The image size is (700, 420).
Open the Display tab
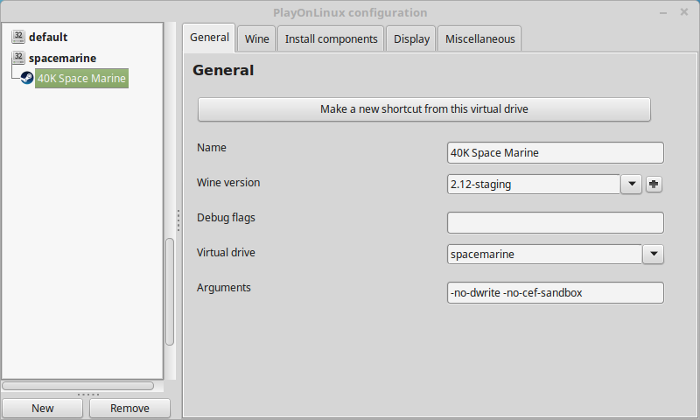click(x=411, y=39)
